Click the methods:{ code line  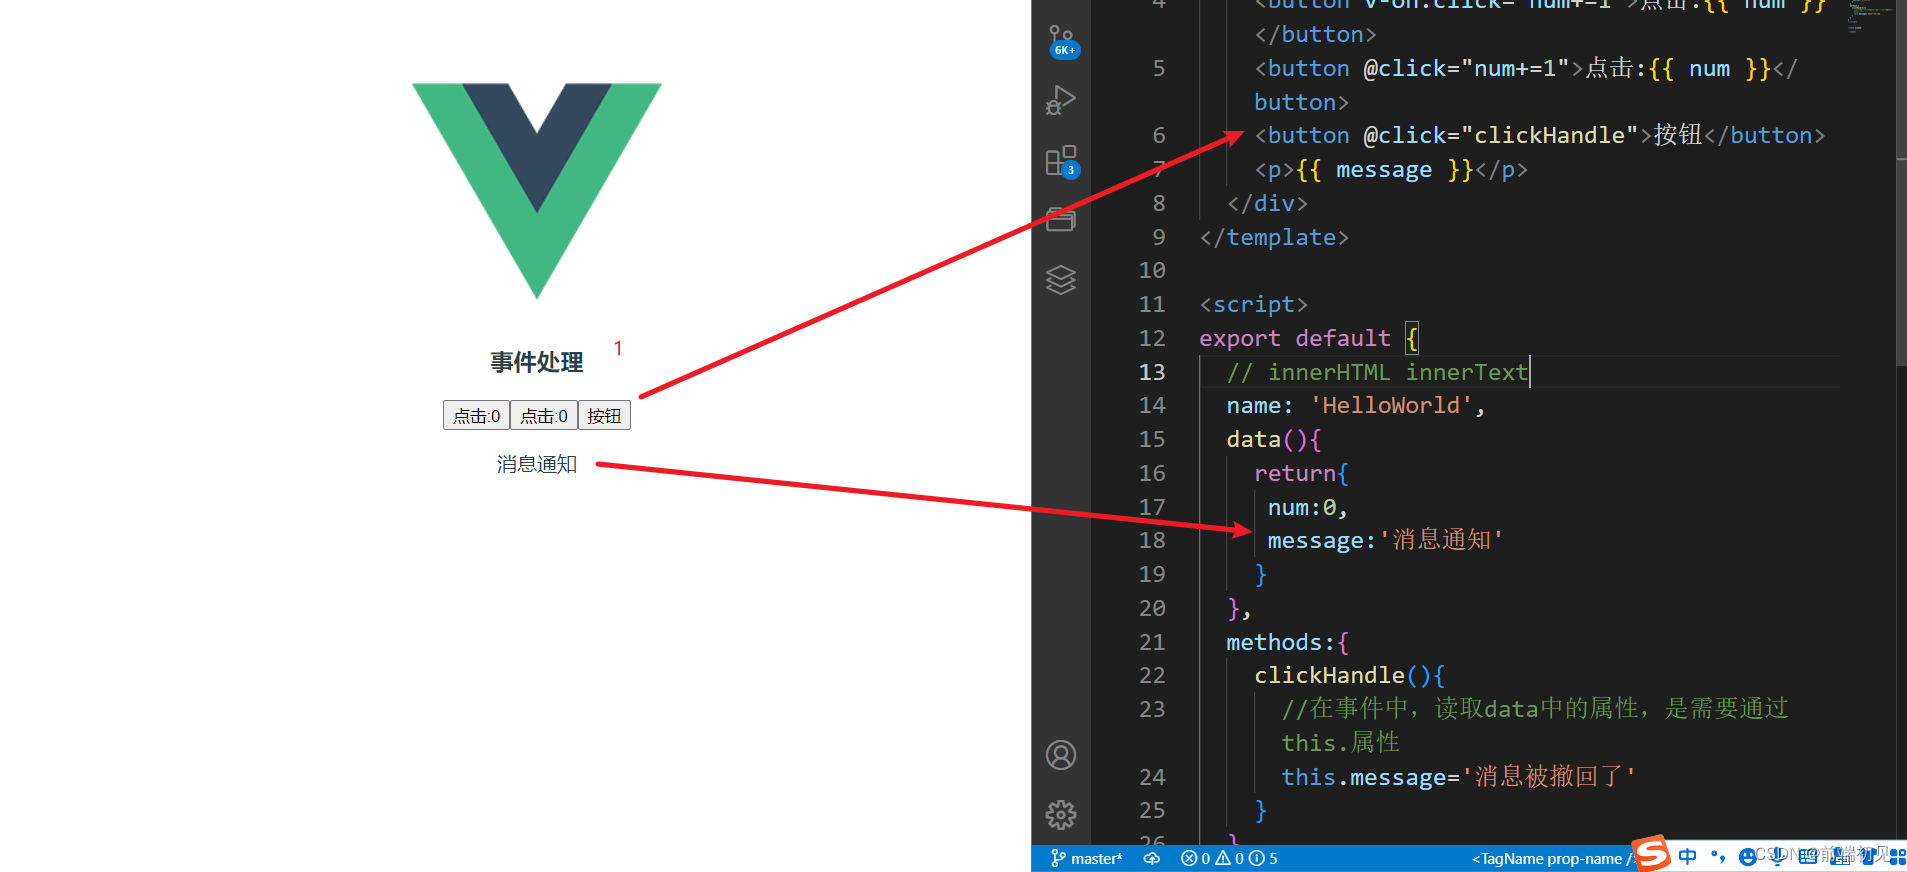point(1288,642)
